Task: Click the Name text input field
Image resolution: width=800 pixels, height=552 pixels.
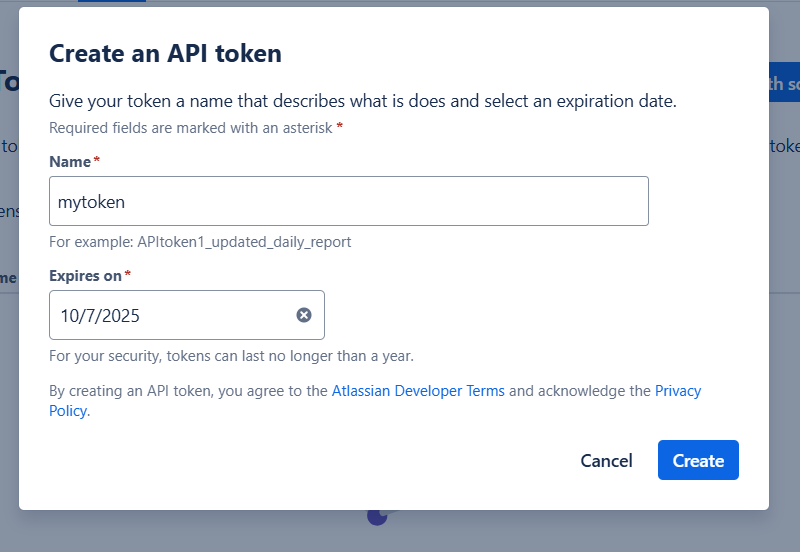Action: point(348,201)
